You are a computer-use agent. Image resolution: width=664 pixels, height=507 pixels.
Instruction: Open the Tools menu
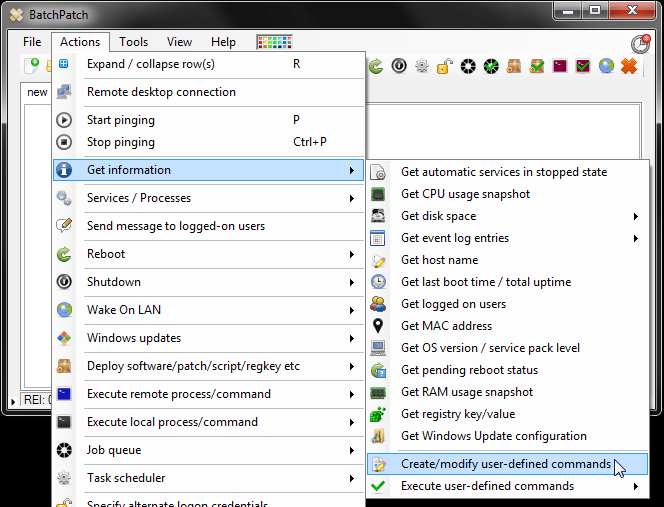[133, 42]
